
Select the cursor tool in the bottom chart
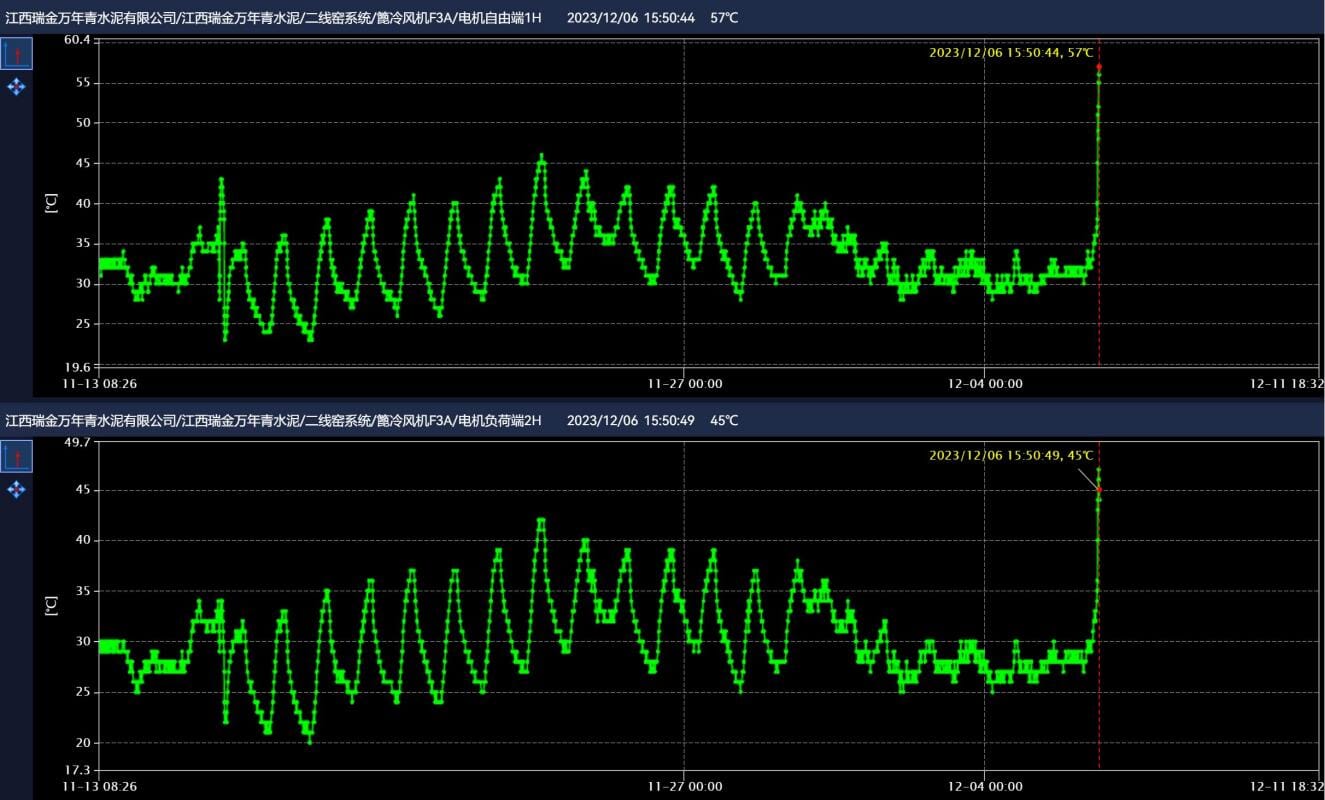[x=16, y=457]
